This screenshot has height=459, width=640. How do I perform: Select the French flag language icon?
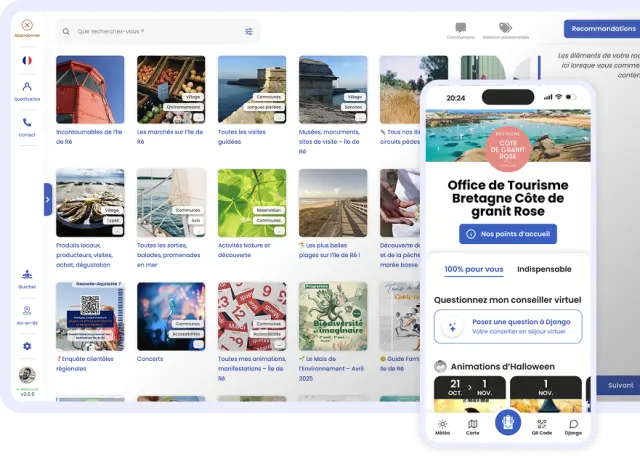[x=27, y=60]
